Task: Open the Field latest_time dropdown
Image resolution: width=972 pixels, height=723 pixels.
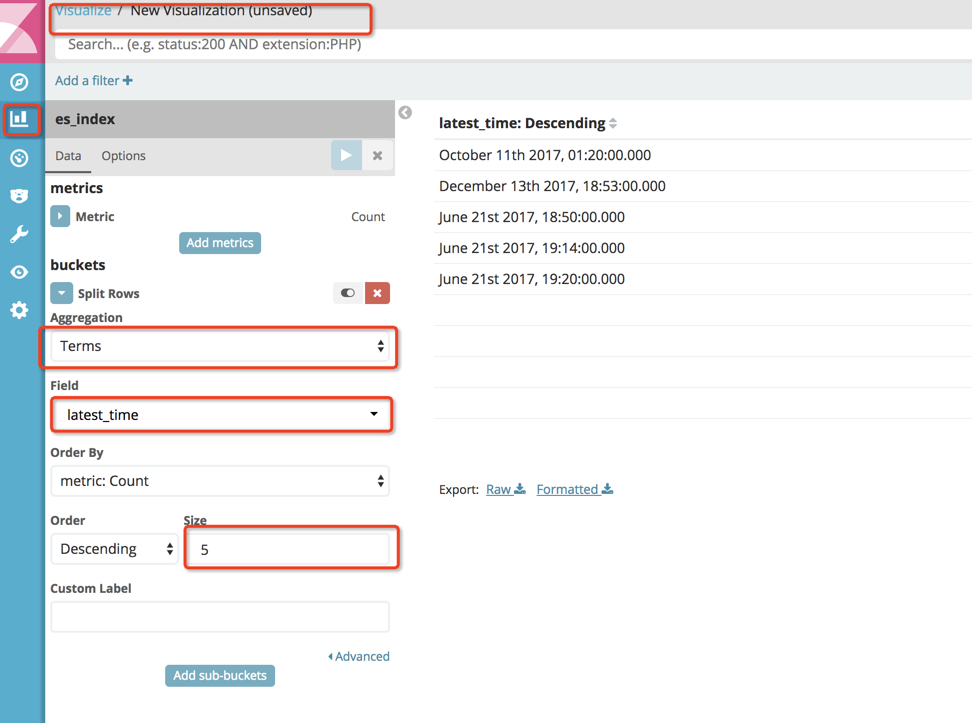Action: (x=220, y=414)
